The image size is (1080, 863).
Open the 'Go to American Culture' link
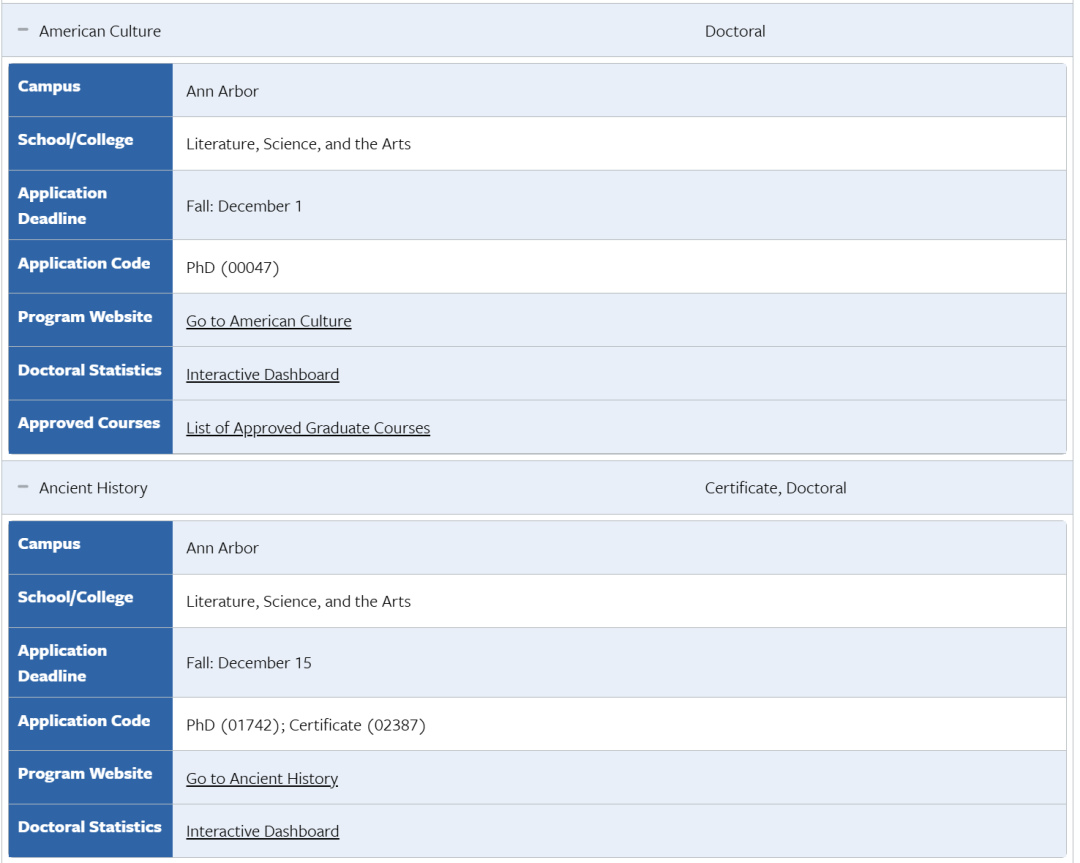point(268,321)
